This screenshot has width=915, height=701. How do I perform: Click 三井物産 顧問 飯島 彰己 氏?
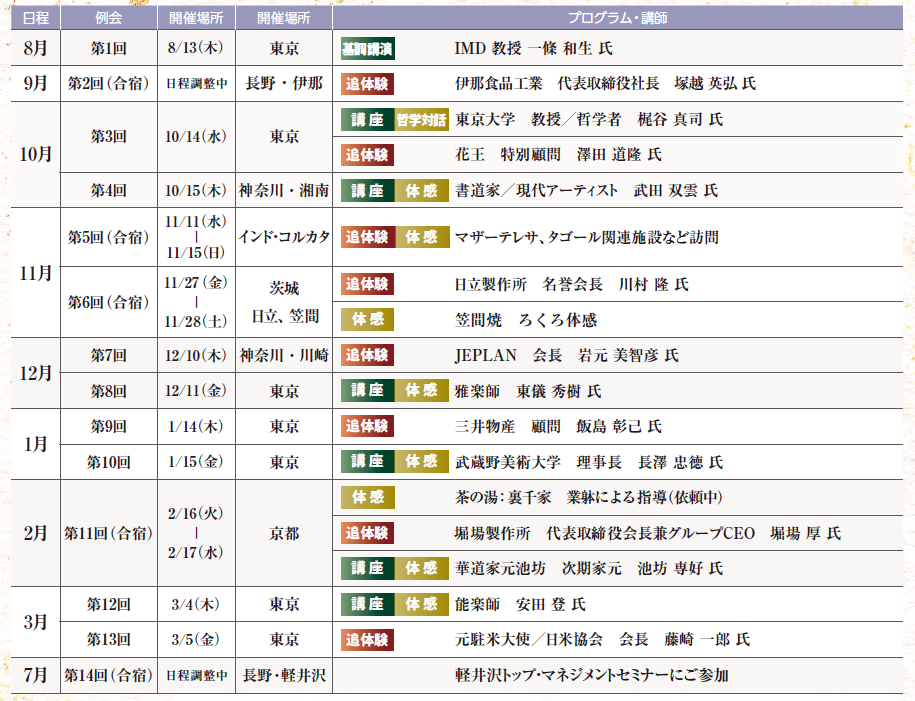coord(558,427)
